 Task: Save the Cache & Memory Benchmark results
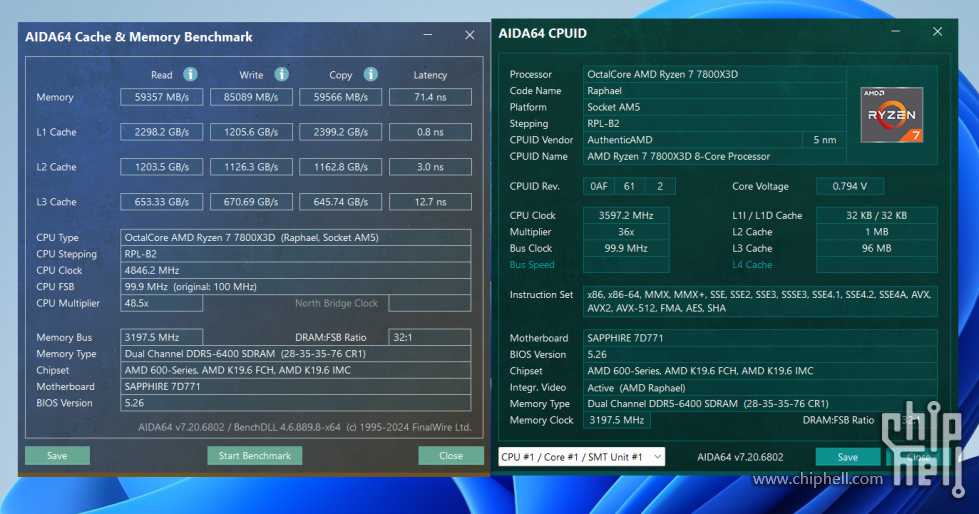tap(57, 455)
